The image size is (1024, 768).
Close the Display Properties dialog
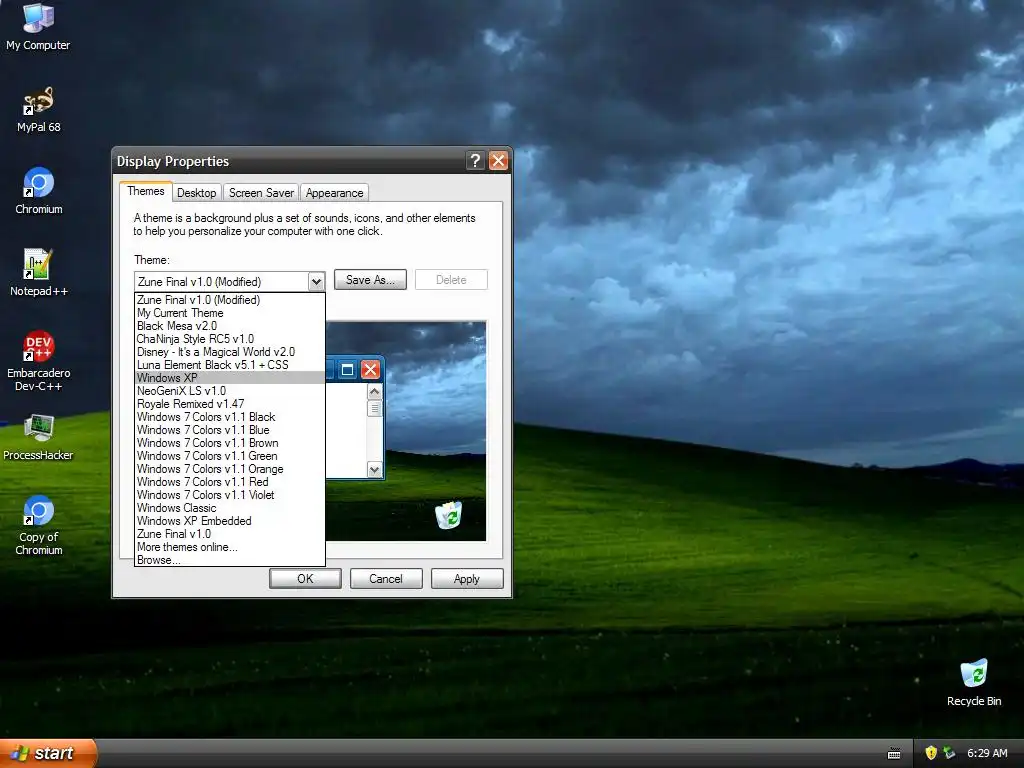(x=498, y=161)
